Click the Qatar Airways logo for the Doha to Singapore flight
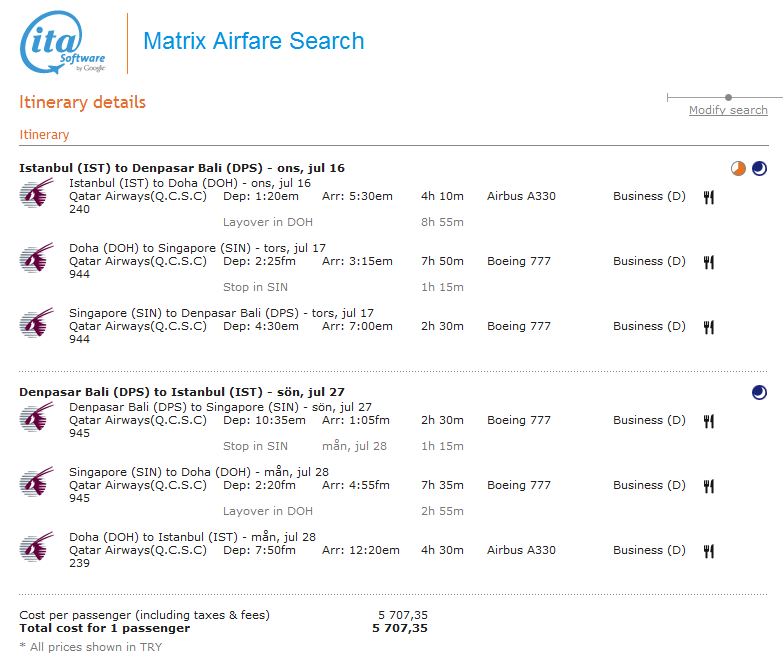783x654 pixels. coord(37,259)
